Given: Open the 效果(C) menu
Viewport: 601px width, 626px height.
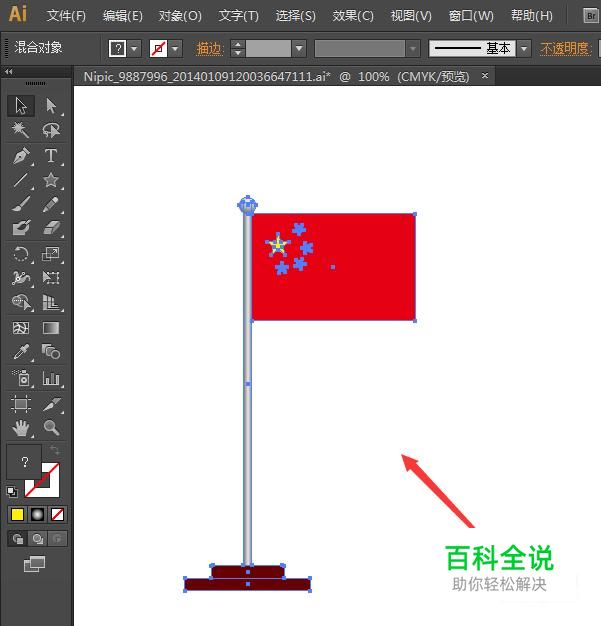Looking at the screenshot, I should (353, 16).
